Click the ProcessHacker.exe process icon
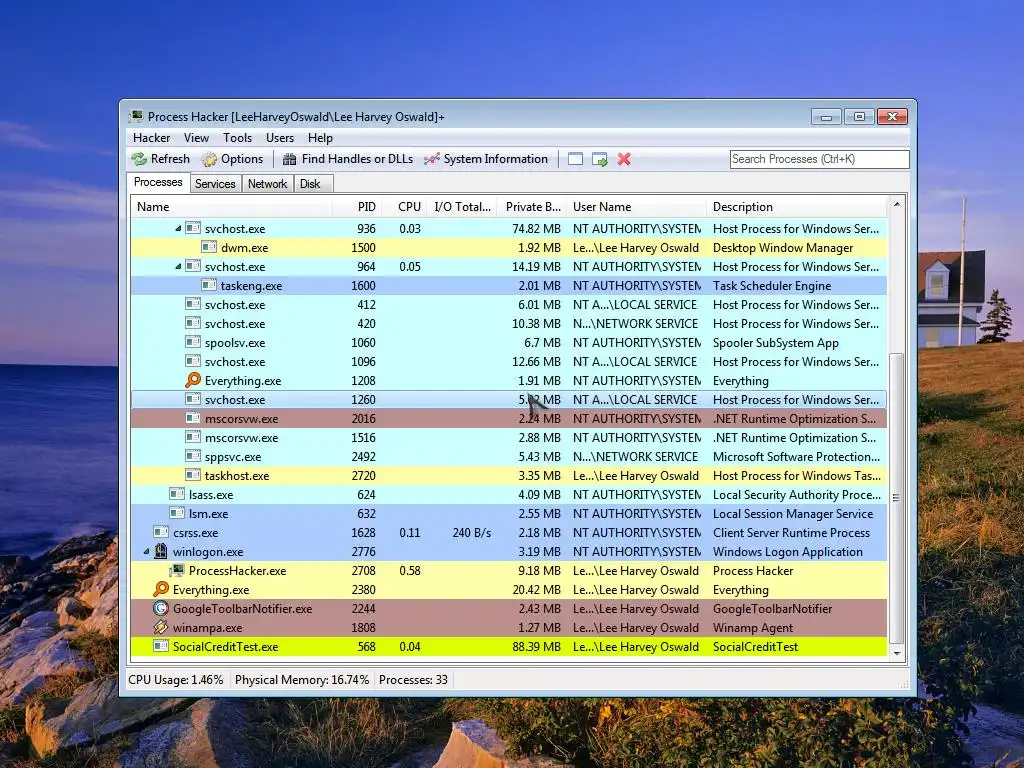1024x768 pixels. pyautogui.click(x=177, y=570)
